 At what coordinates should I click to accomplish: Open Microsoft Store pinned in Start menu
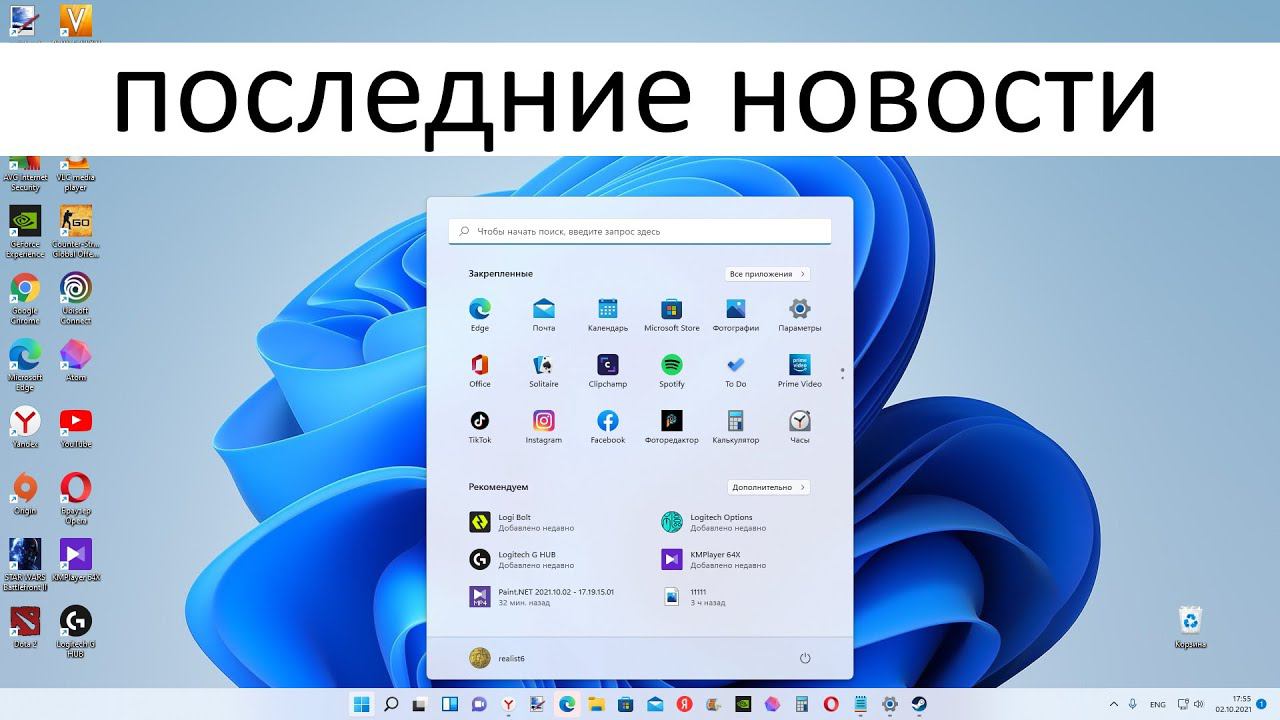[x=672, y=314]
